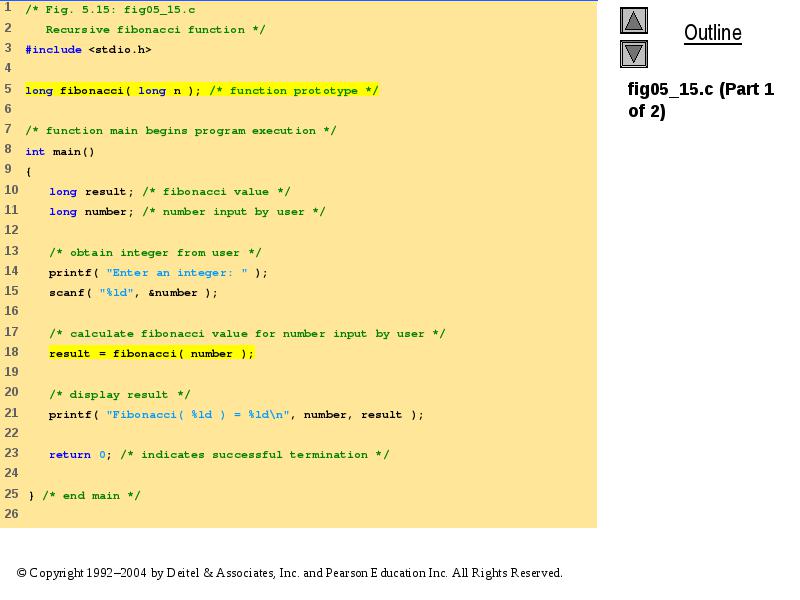Click the down arrow navigation button
800x600 pixels.
(x=634, y=54)
